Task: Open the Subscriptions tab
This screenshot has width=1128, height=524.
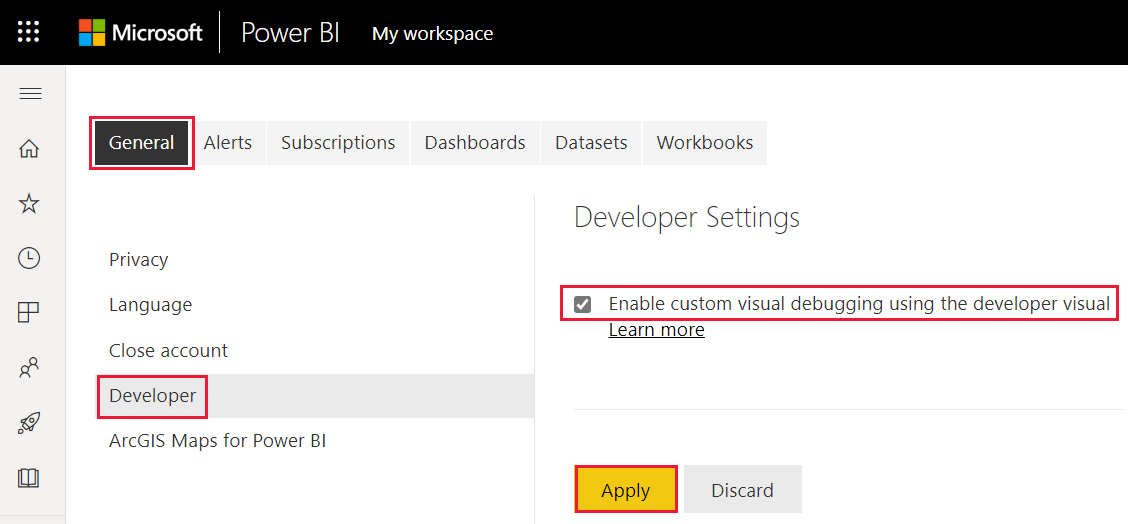Action: pos(338,143)
